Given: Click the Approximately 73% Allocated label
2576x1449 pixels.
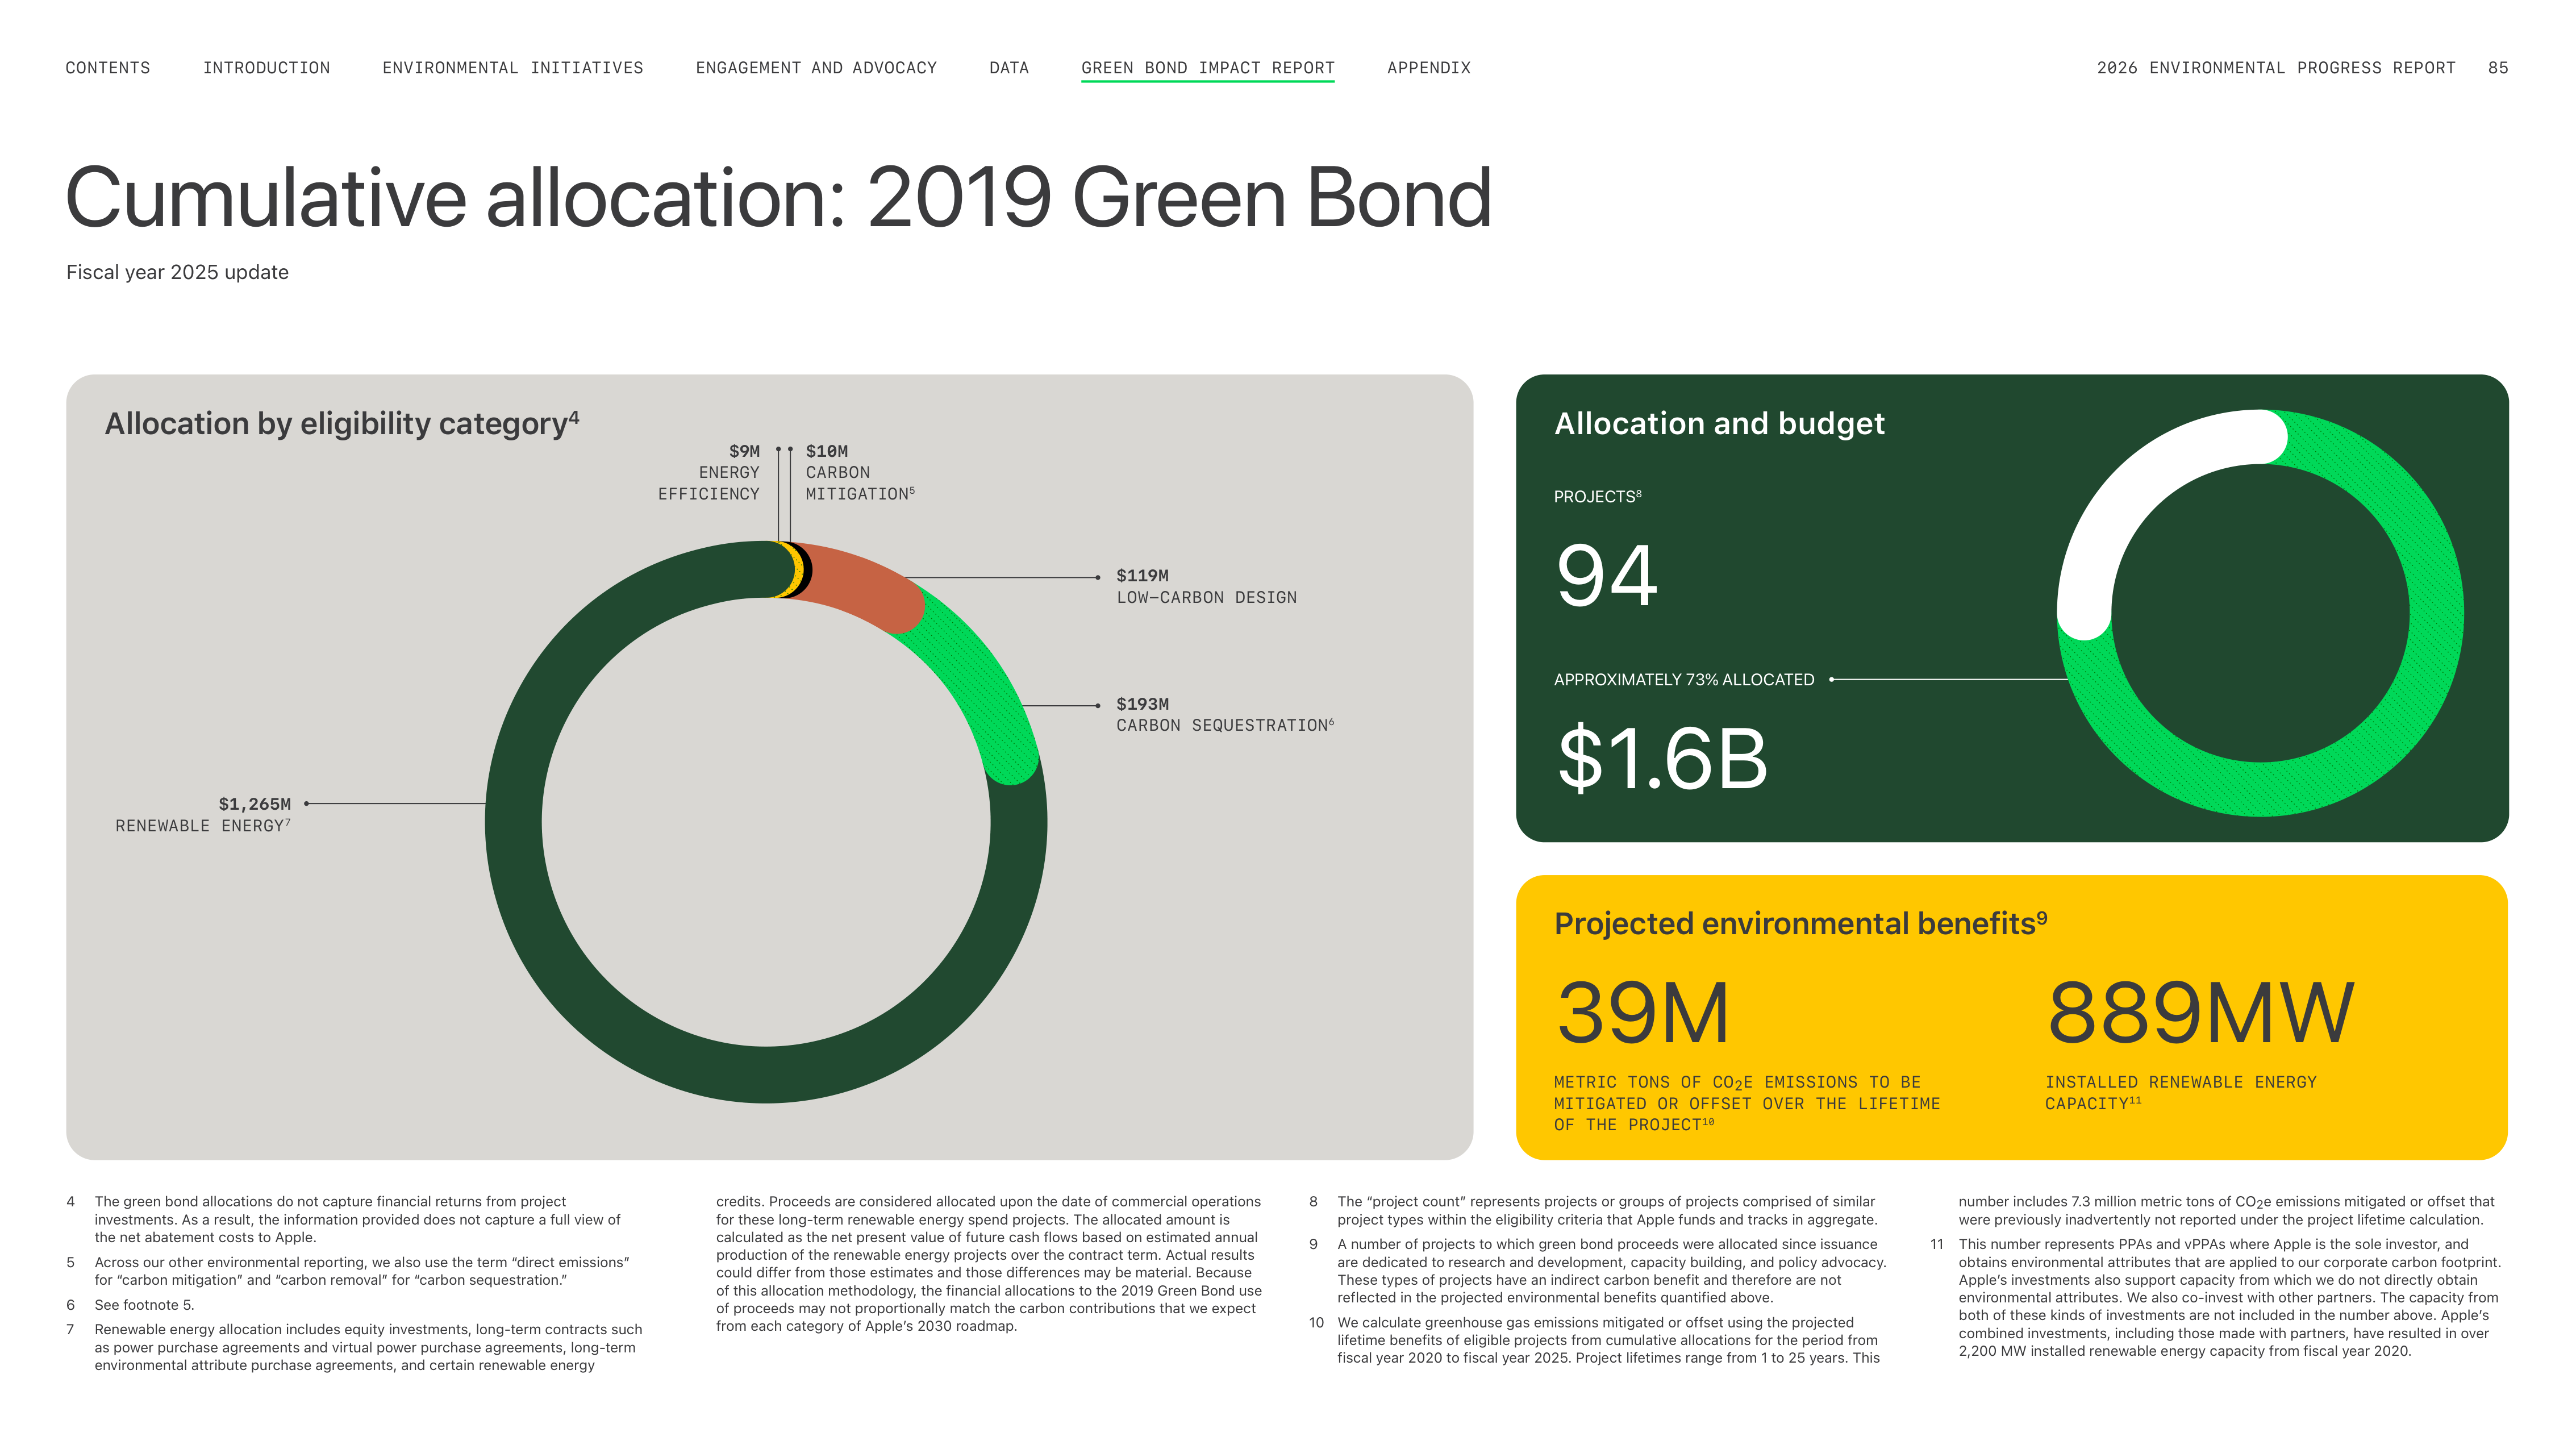Looking at the screenshot, I should 1684,680.
